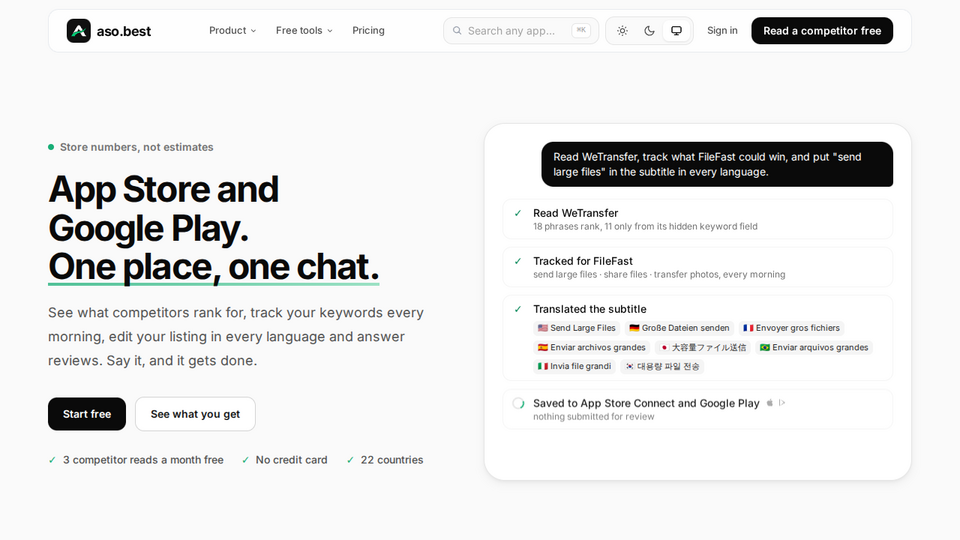Click the magnifier search icon
Viewport: 960px width, 540px height.
pos(457,31)
